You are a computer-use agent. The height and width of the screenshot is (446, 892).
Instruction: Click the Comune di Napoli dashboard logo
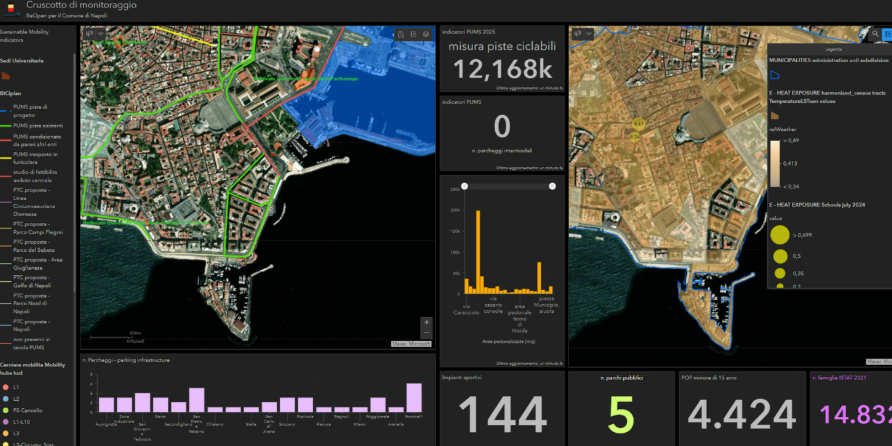[x=10, y=9]
